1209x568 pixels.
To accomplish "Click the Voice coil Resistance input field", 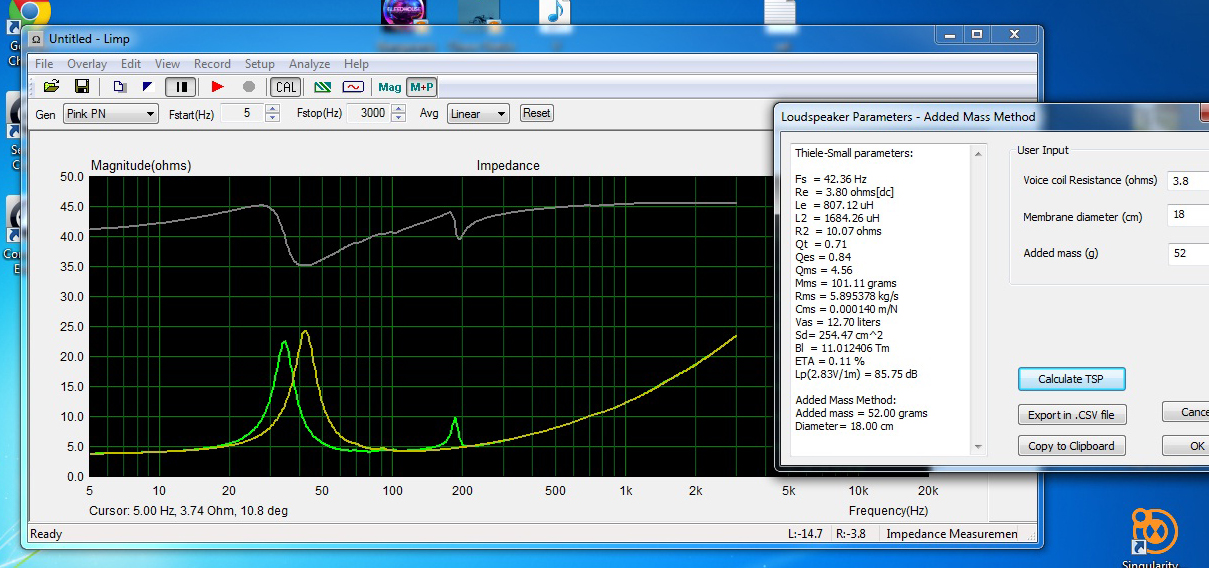I will [x=1188, y=181].
